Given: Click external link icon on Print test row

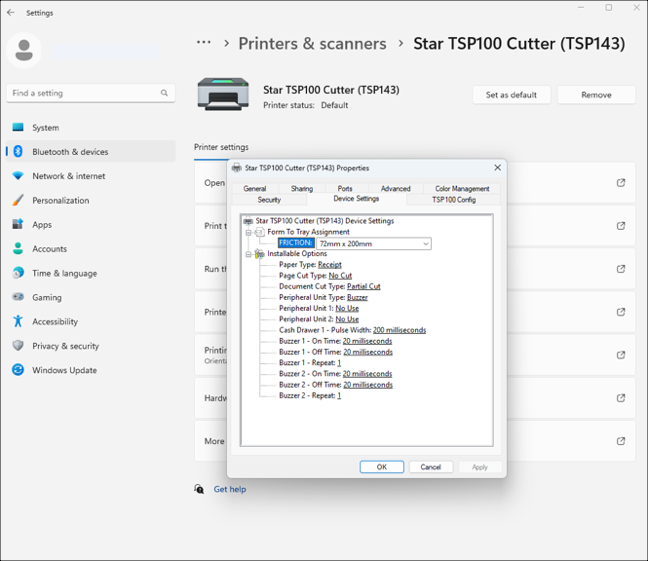Looking at the screenshot, I should point(621,226).
